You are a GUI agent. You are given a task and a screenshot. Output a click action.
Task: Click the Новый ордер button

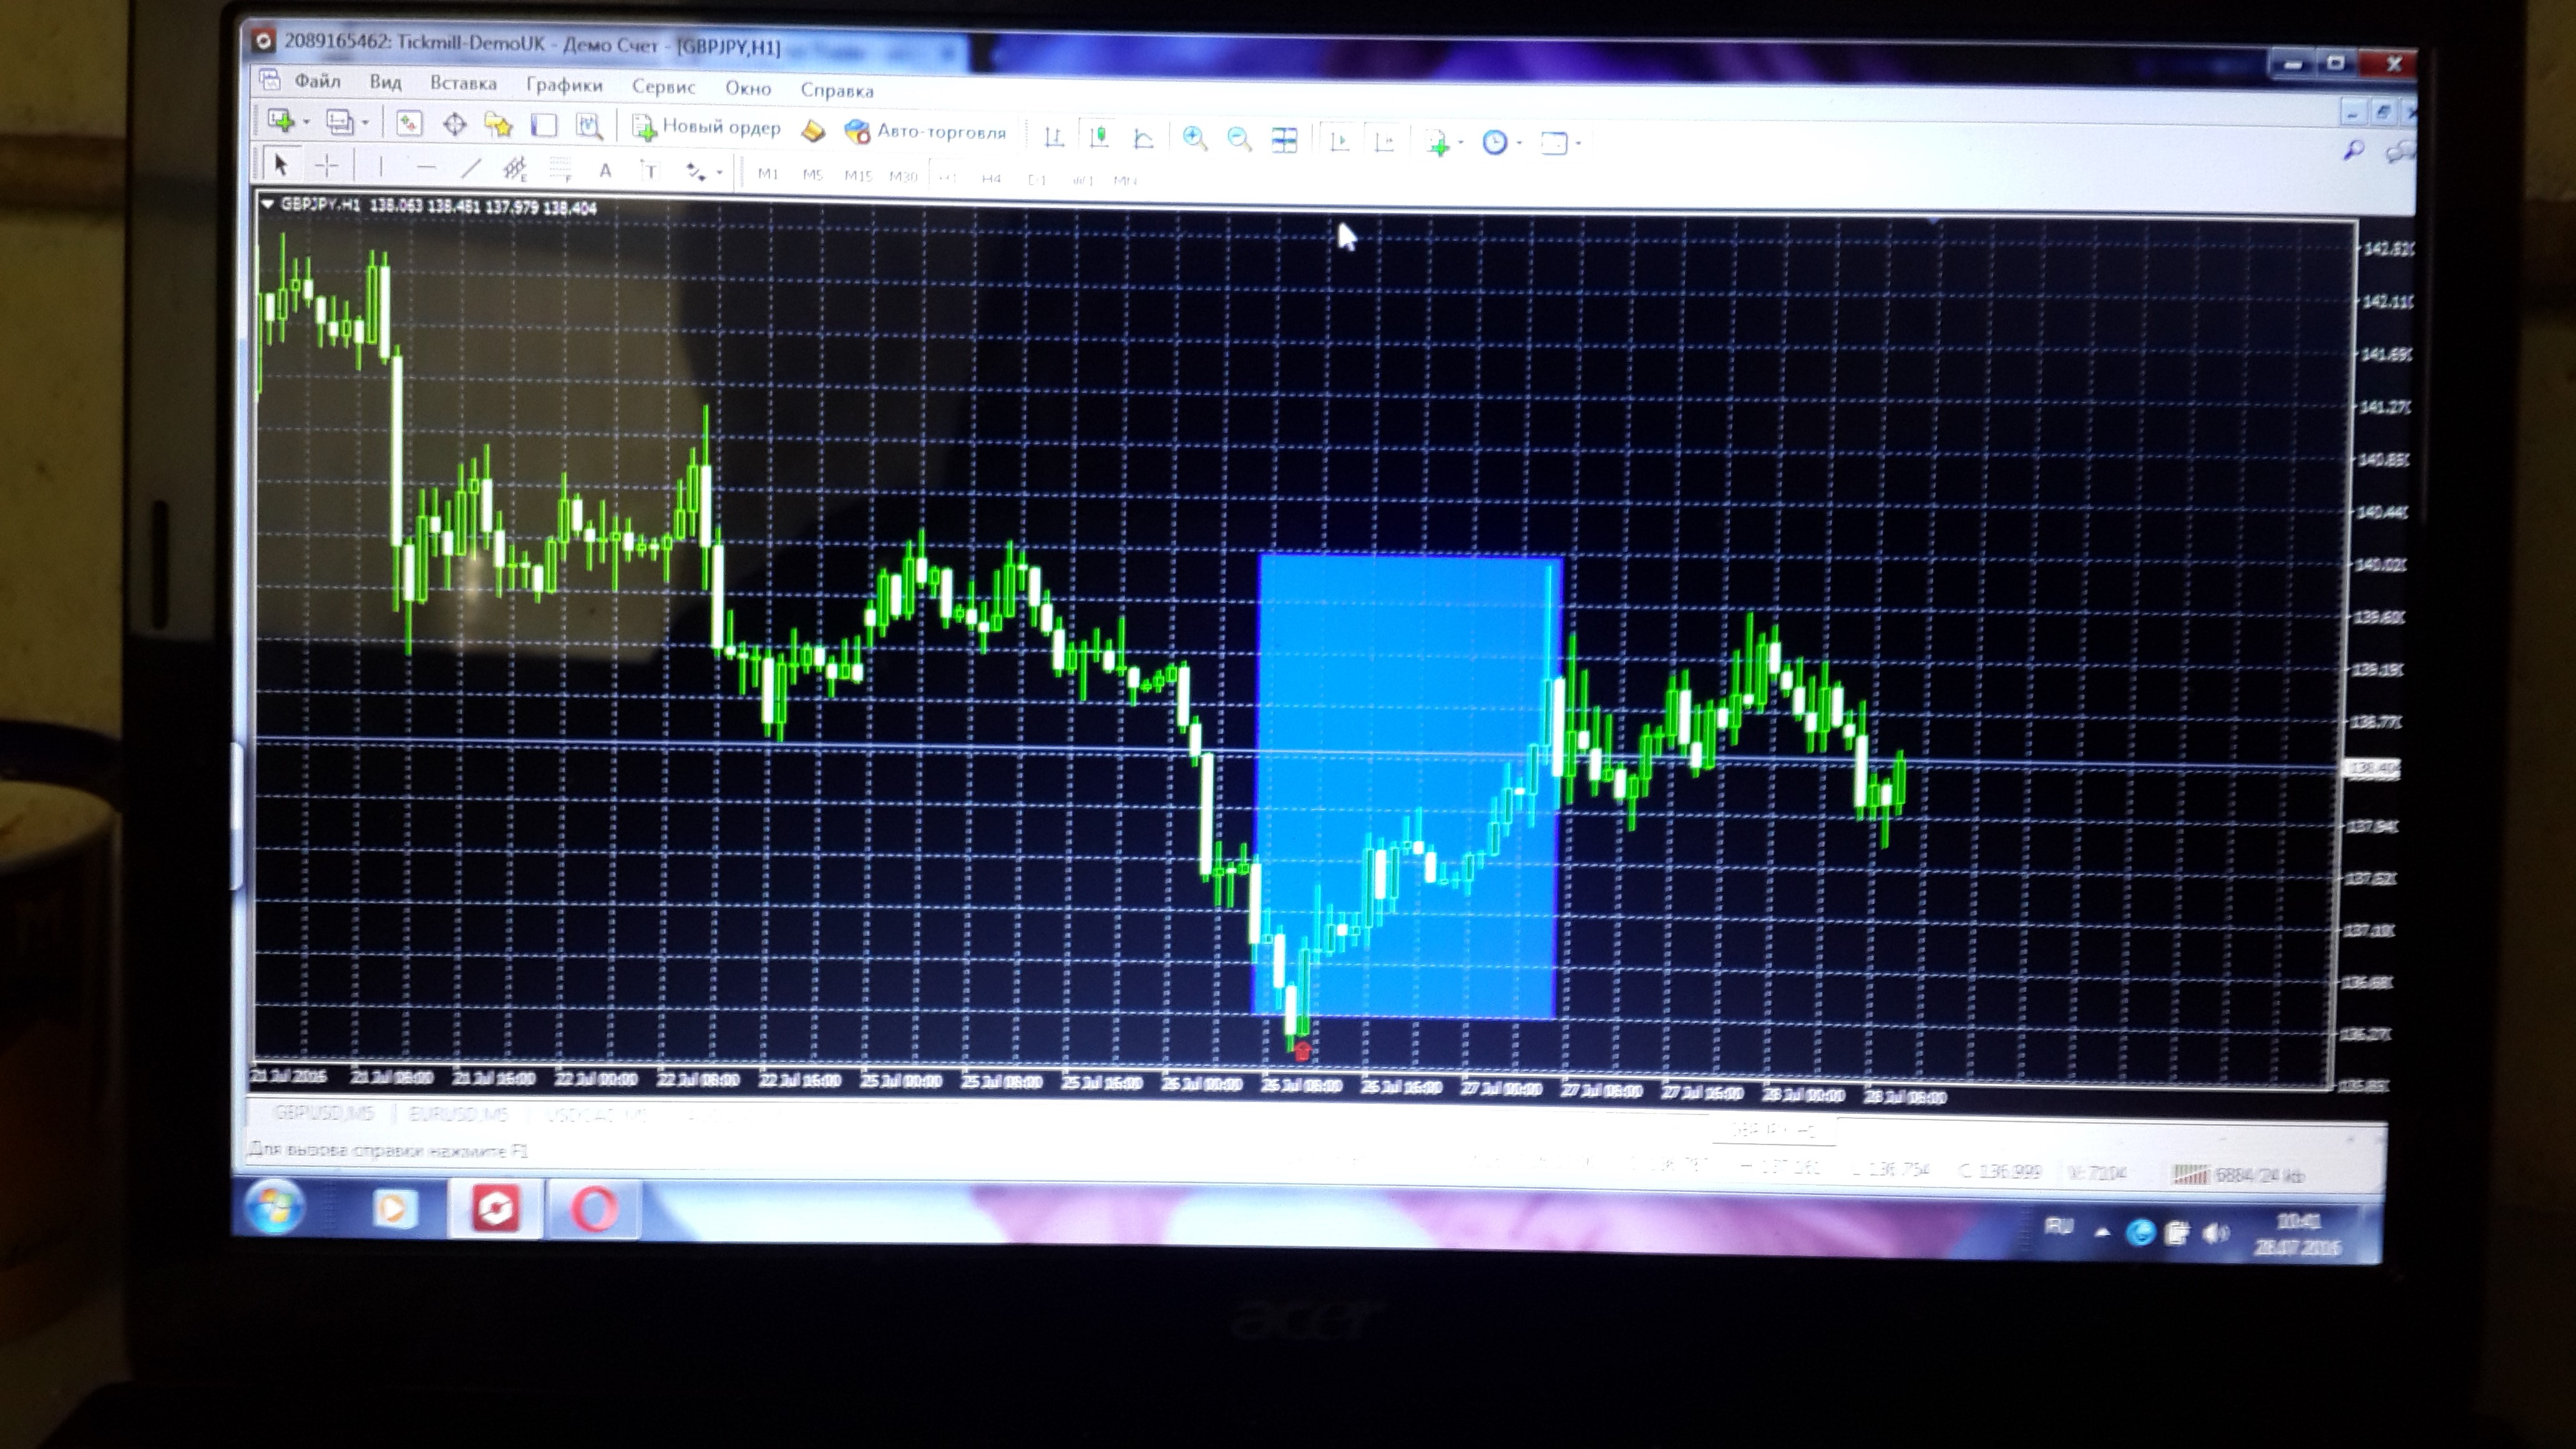[x=706, y=127]
